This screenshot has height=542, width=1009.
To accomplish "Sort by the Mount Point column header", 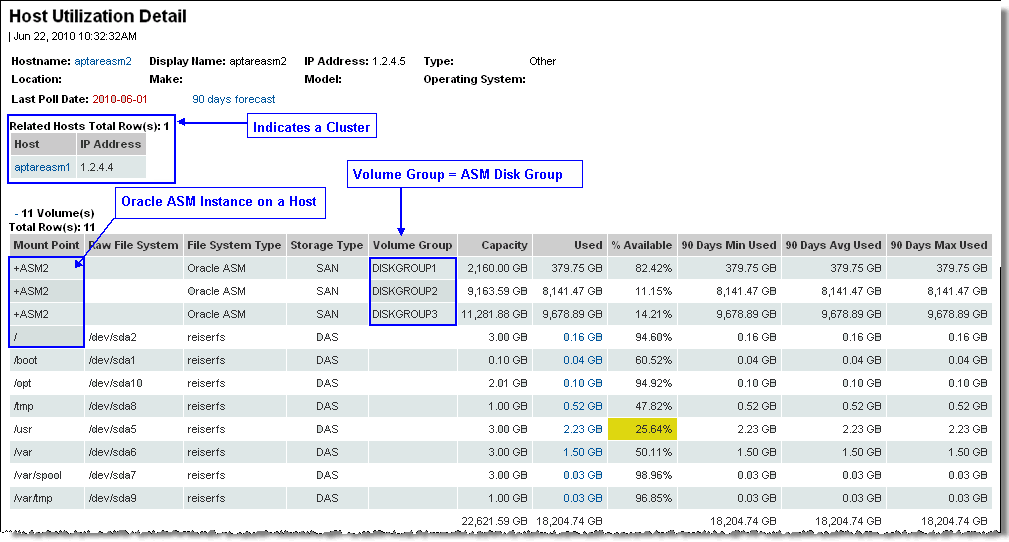I will click(x=45, y=245).
